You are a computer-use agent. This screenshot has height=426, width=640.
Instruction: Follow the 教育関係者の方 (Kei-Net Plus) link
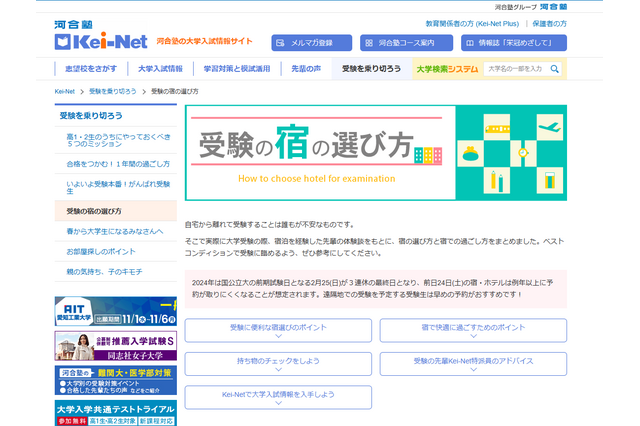tap(472, 24)
